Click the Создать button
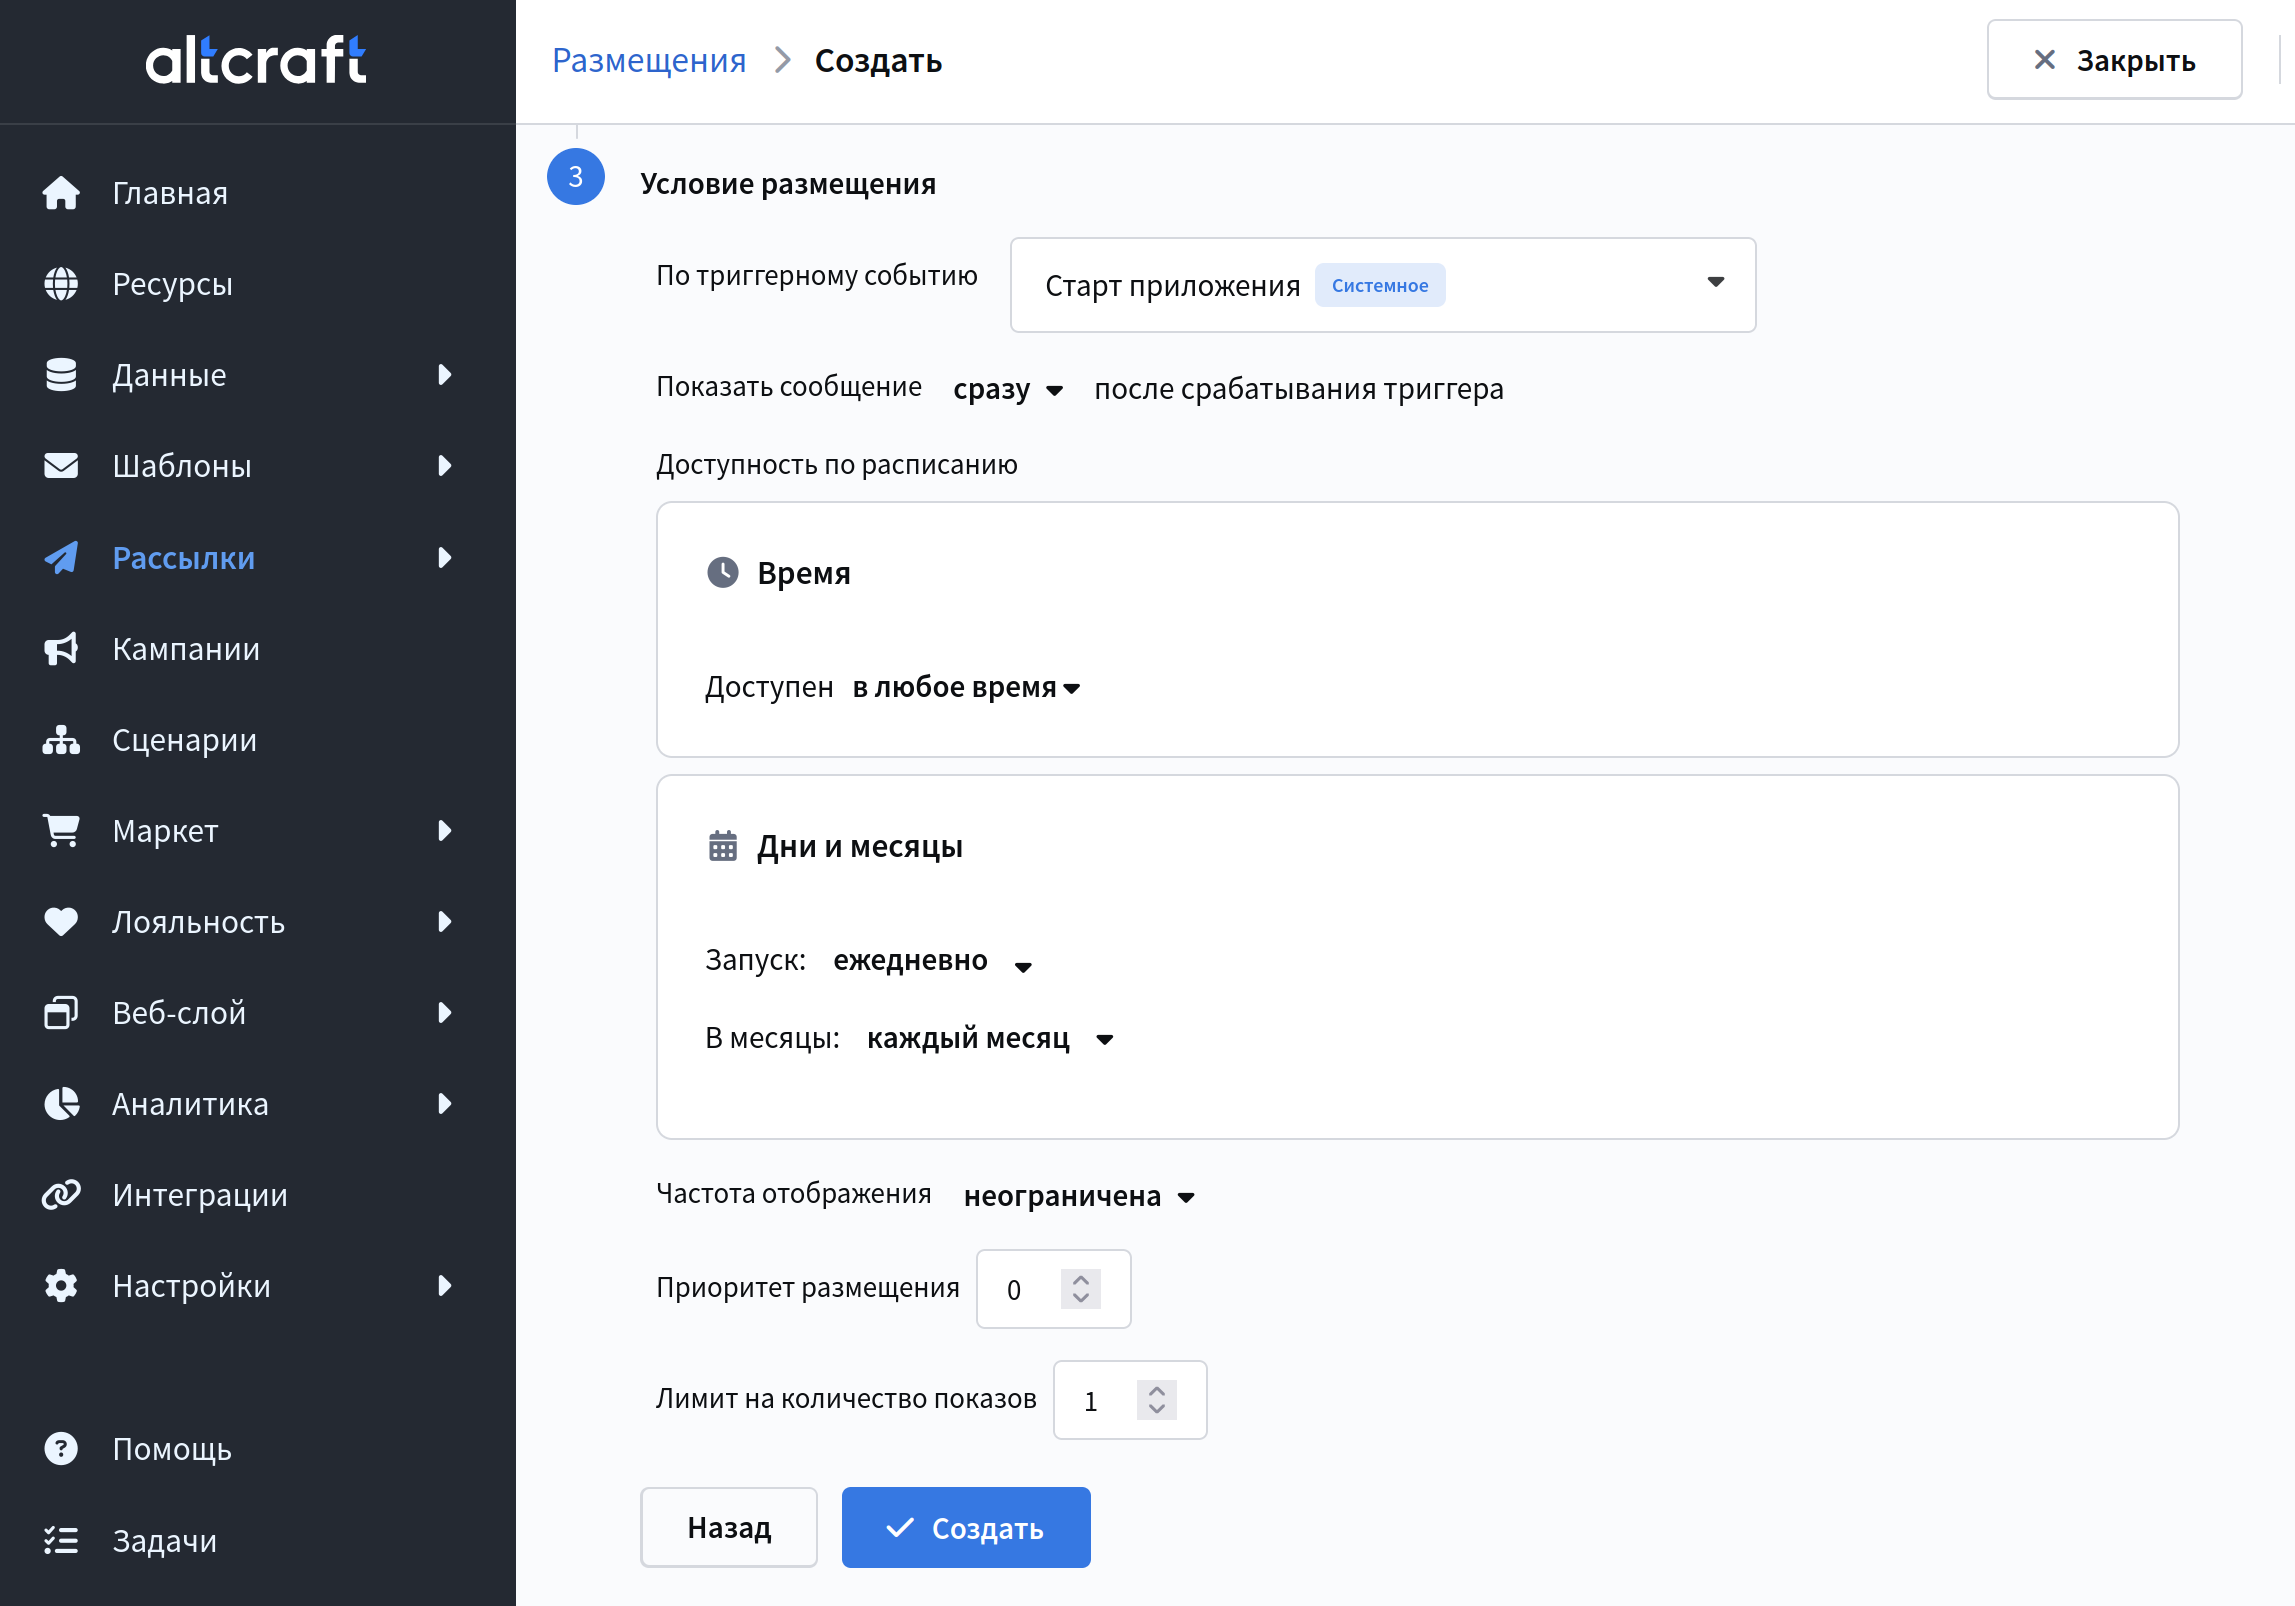 click(966, 1527)
